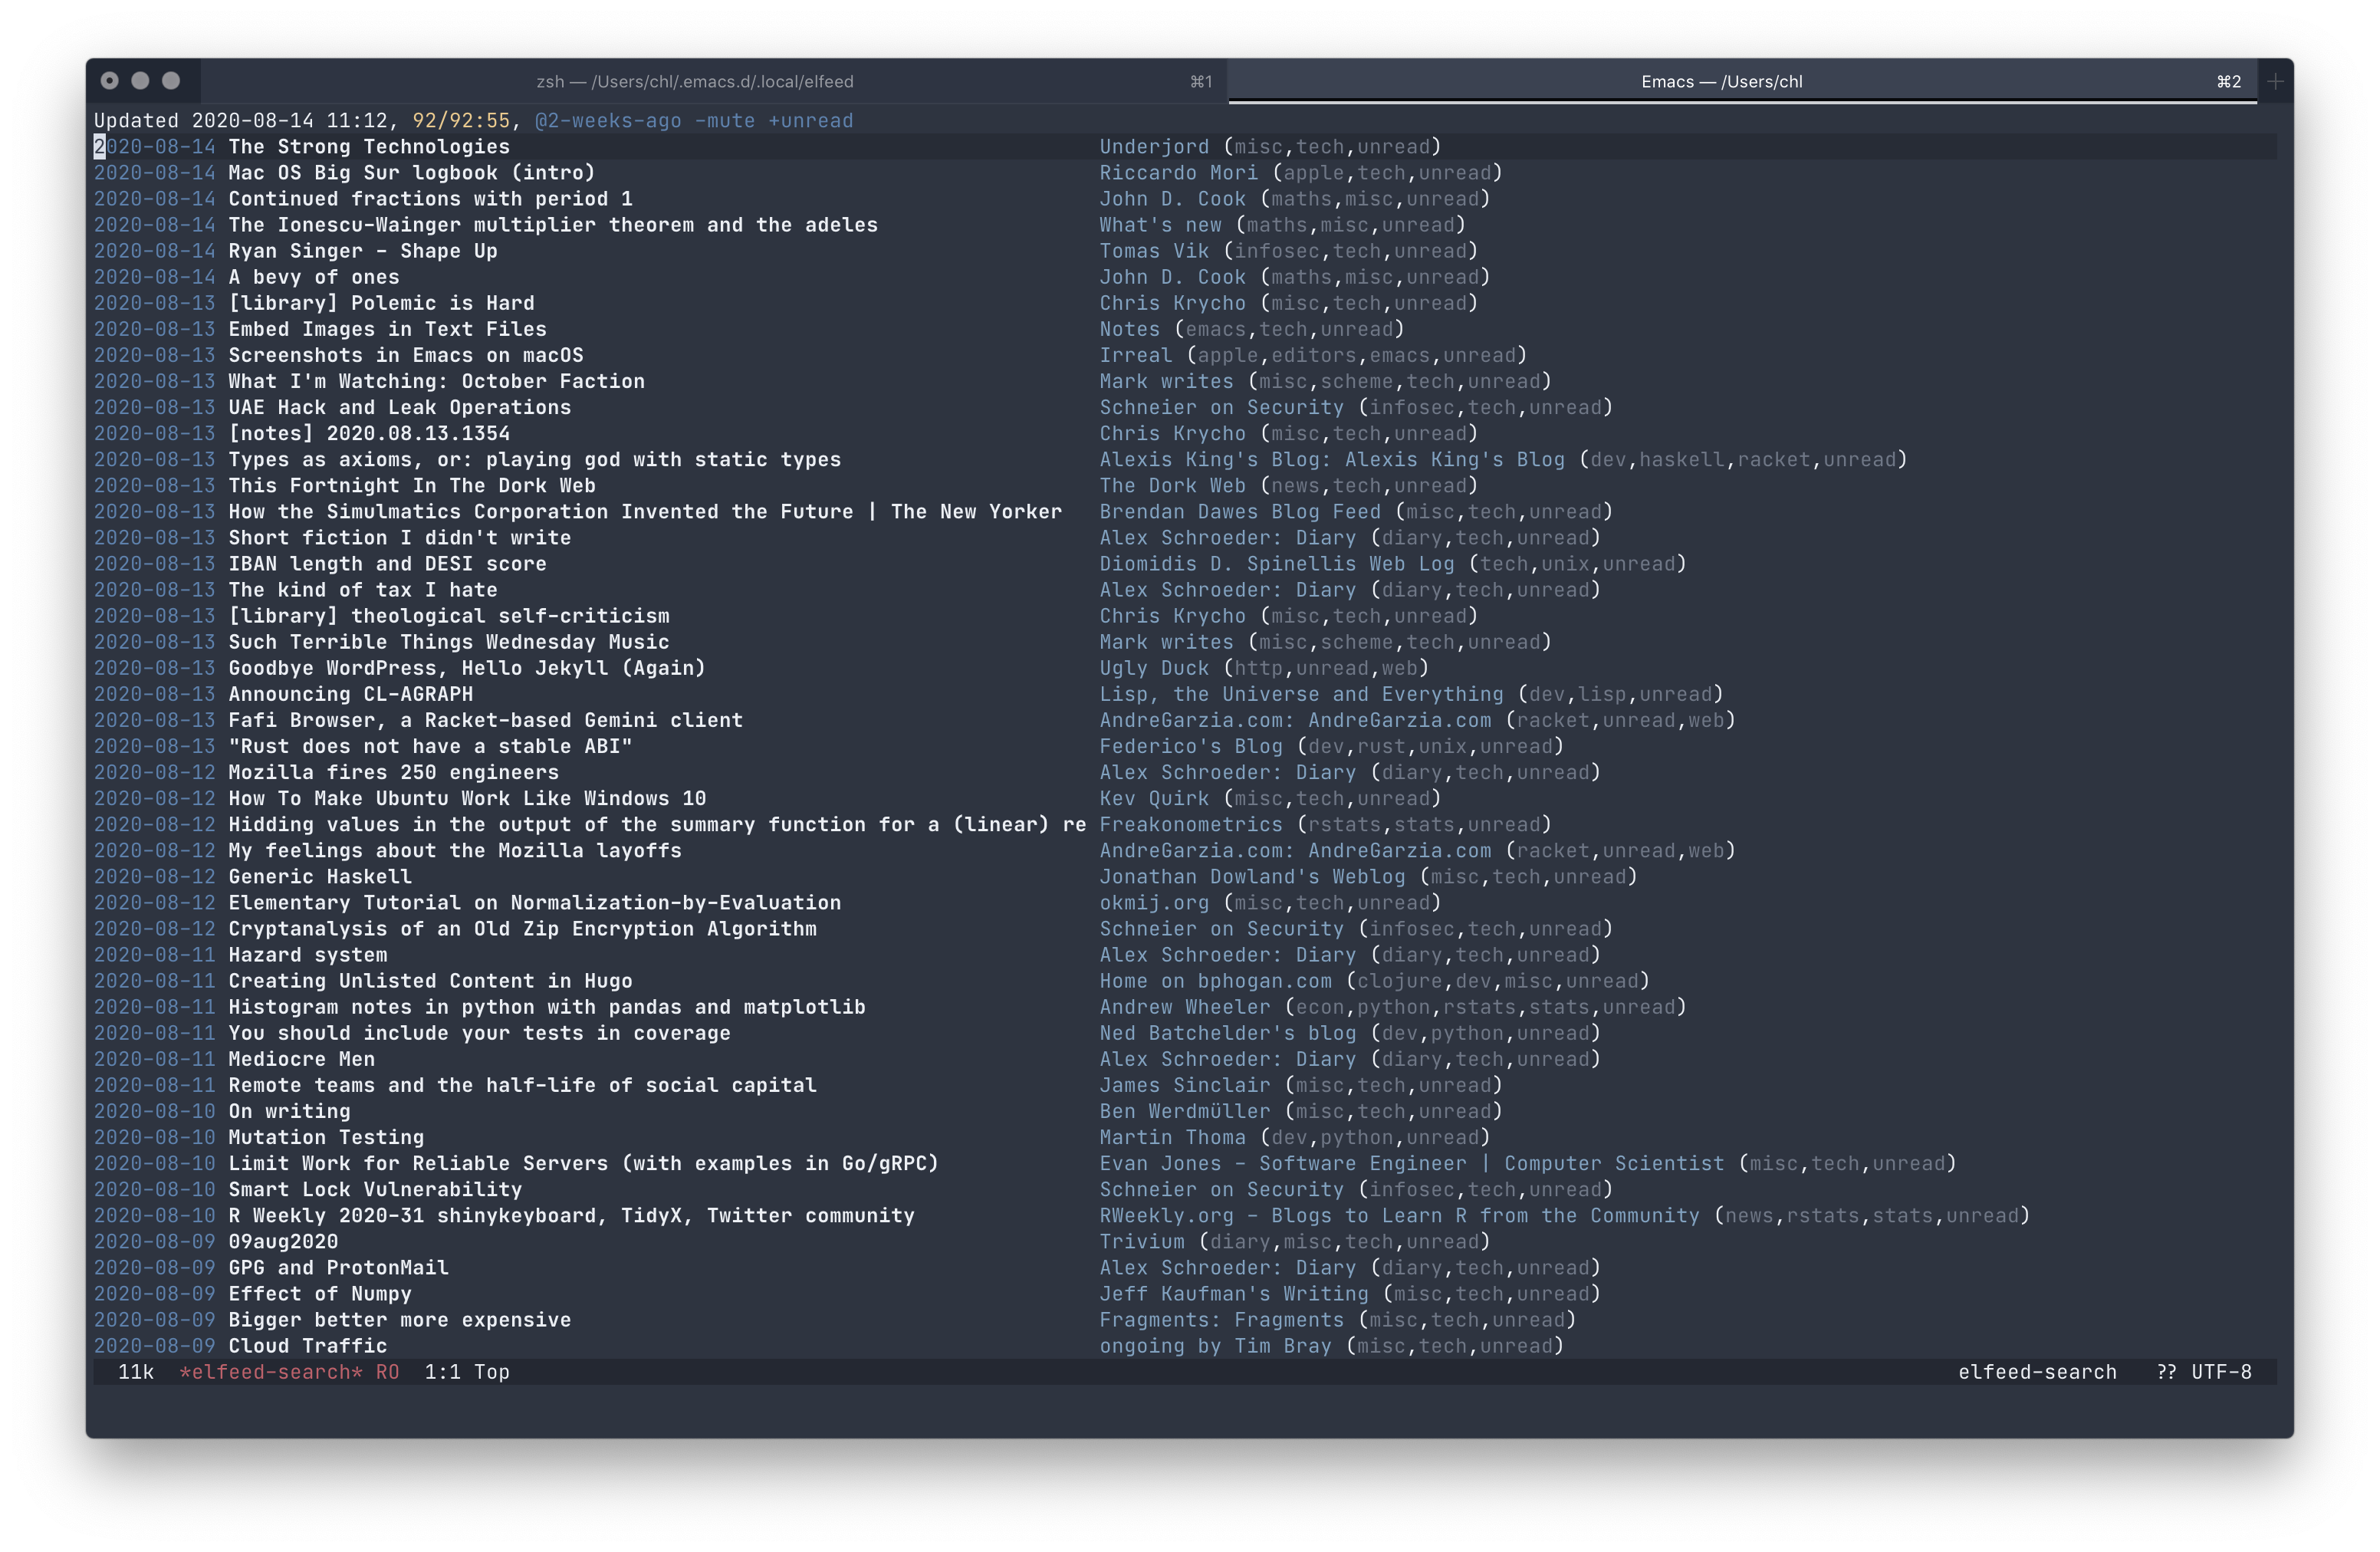Screen dimensions: 2380x1552
Task: Click the elfeed-search major mode indicator
Action: click(2036, 1372)
